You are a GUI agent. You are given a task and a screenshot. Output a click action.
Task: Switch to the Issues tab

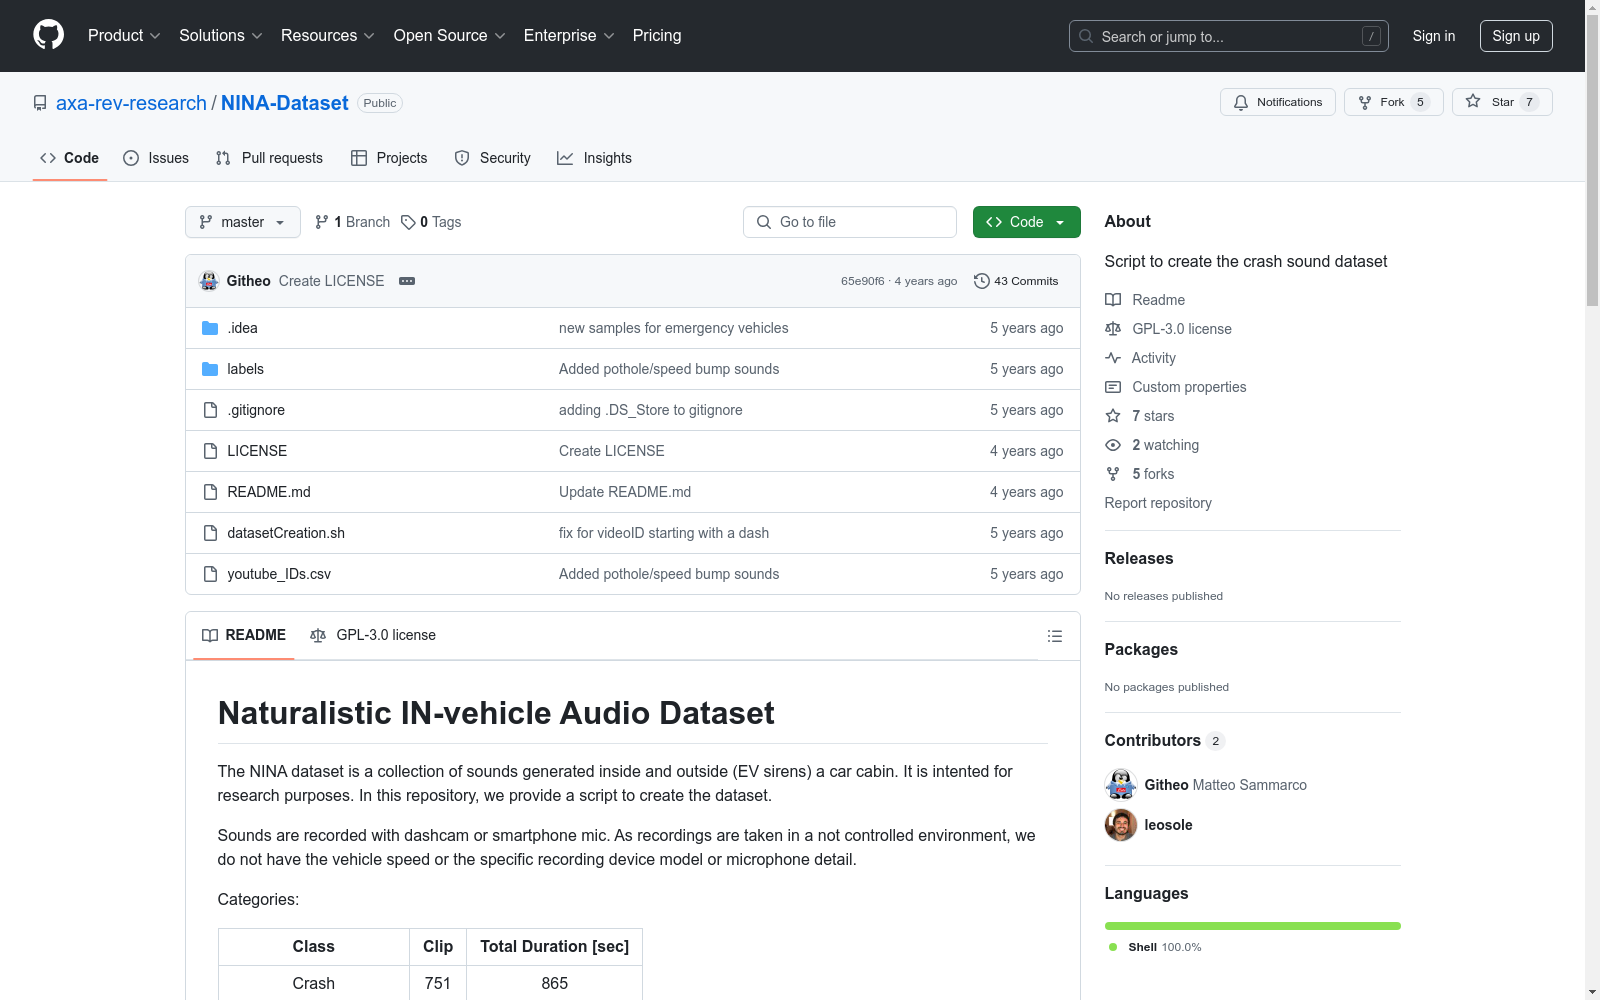tap(156, 158)
